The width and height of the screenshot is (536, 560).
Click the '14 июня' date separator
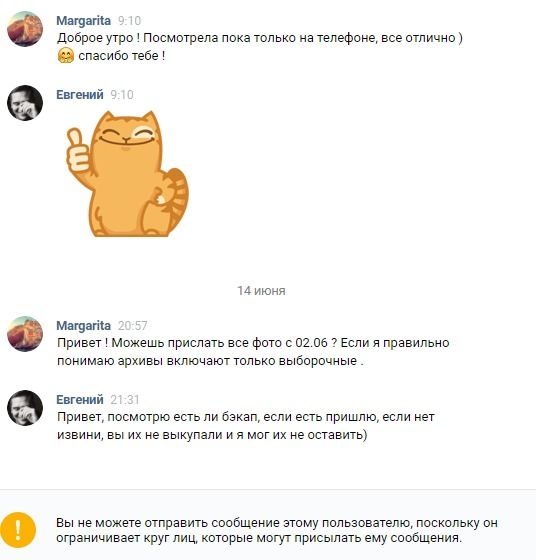[261, 291]
